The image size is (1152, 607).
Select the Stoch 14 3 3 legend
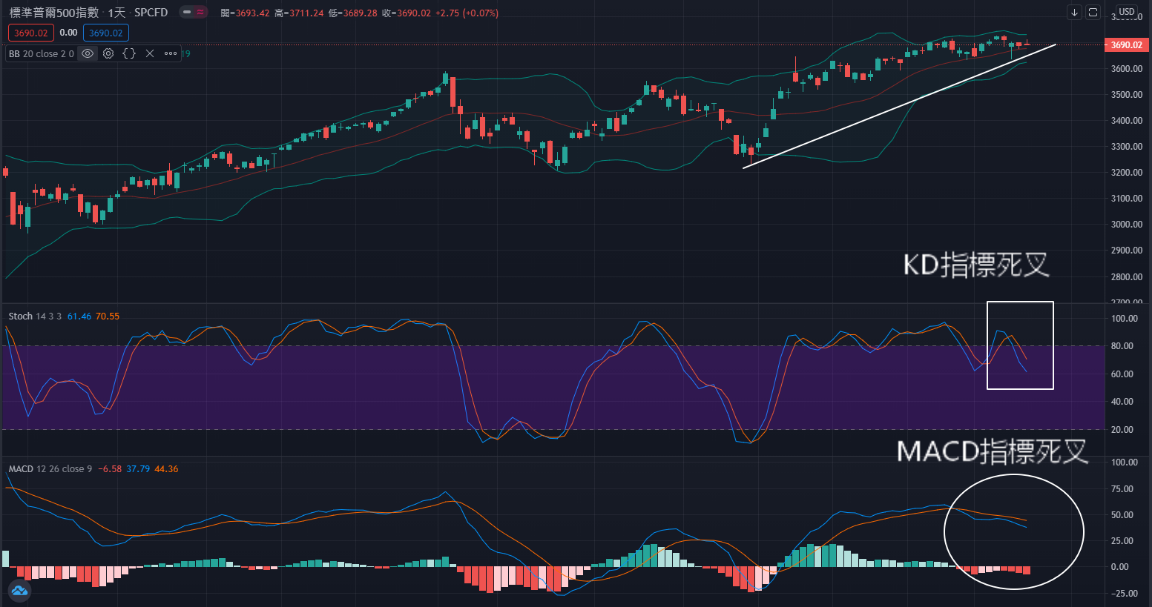34,316
